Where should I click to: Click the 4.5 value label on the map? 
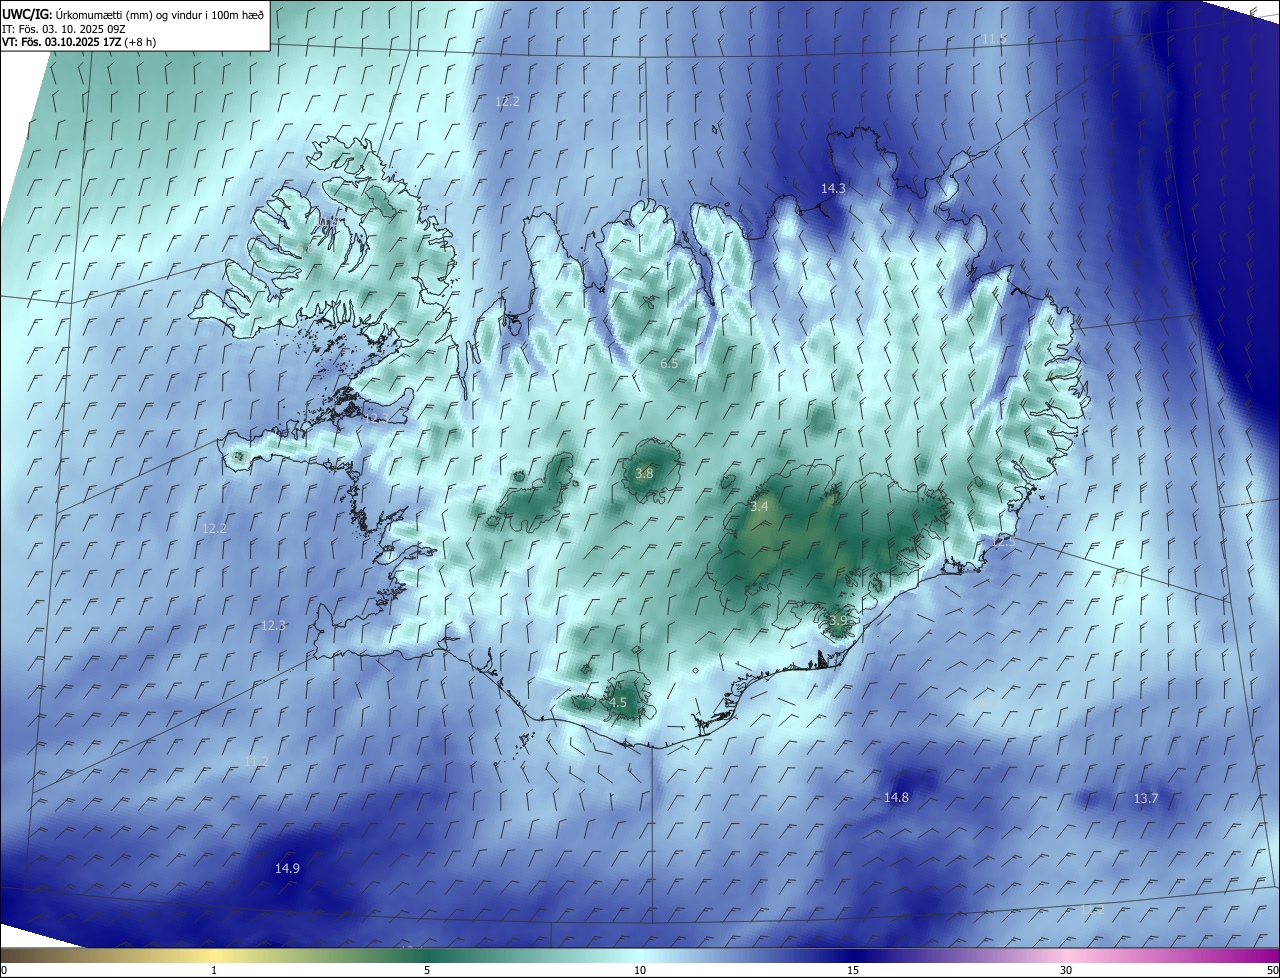618,702
